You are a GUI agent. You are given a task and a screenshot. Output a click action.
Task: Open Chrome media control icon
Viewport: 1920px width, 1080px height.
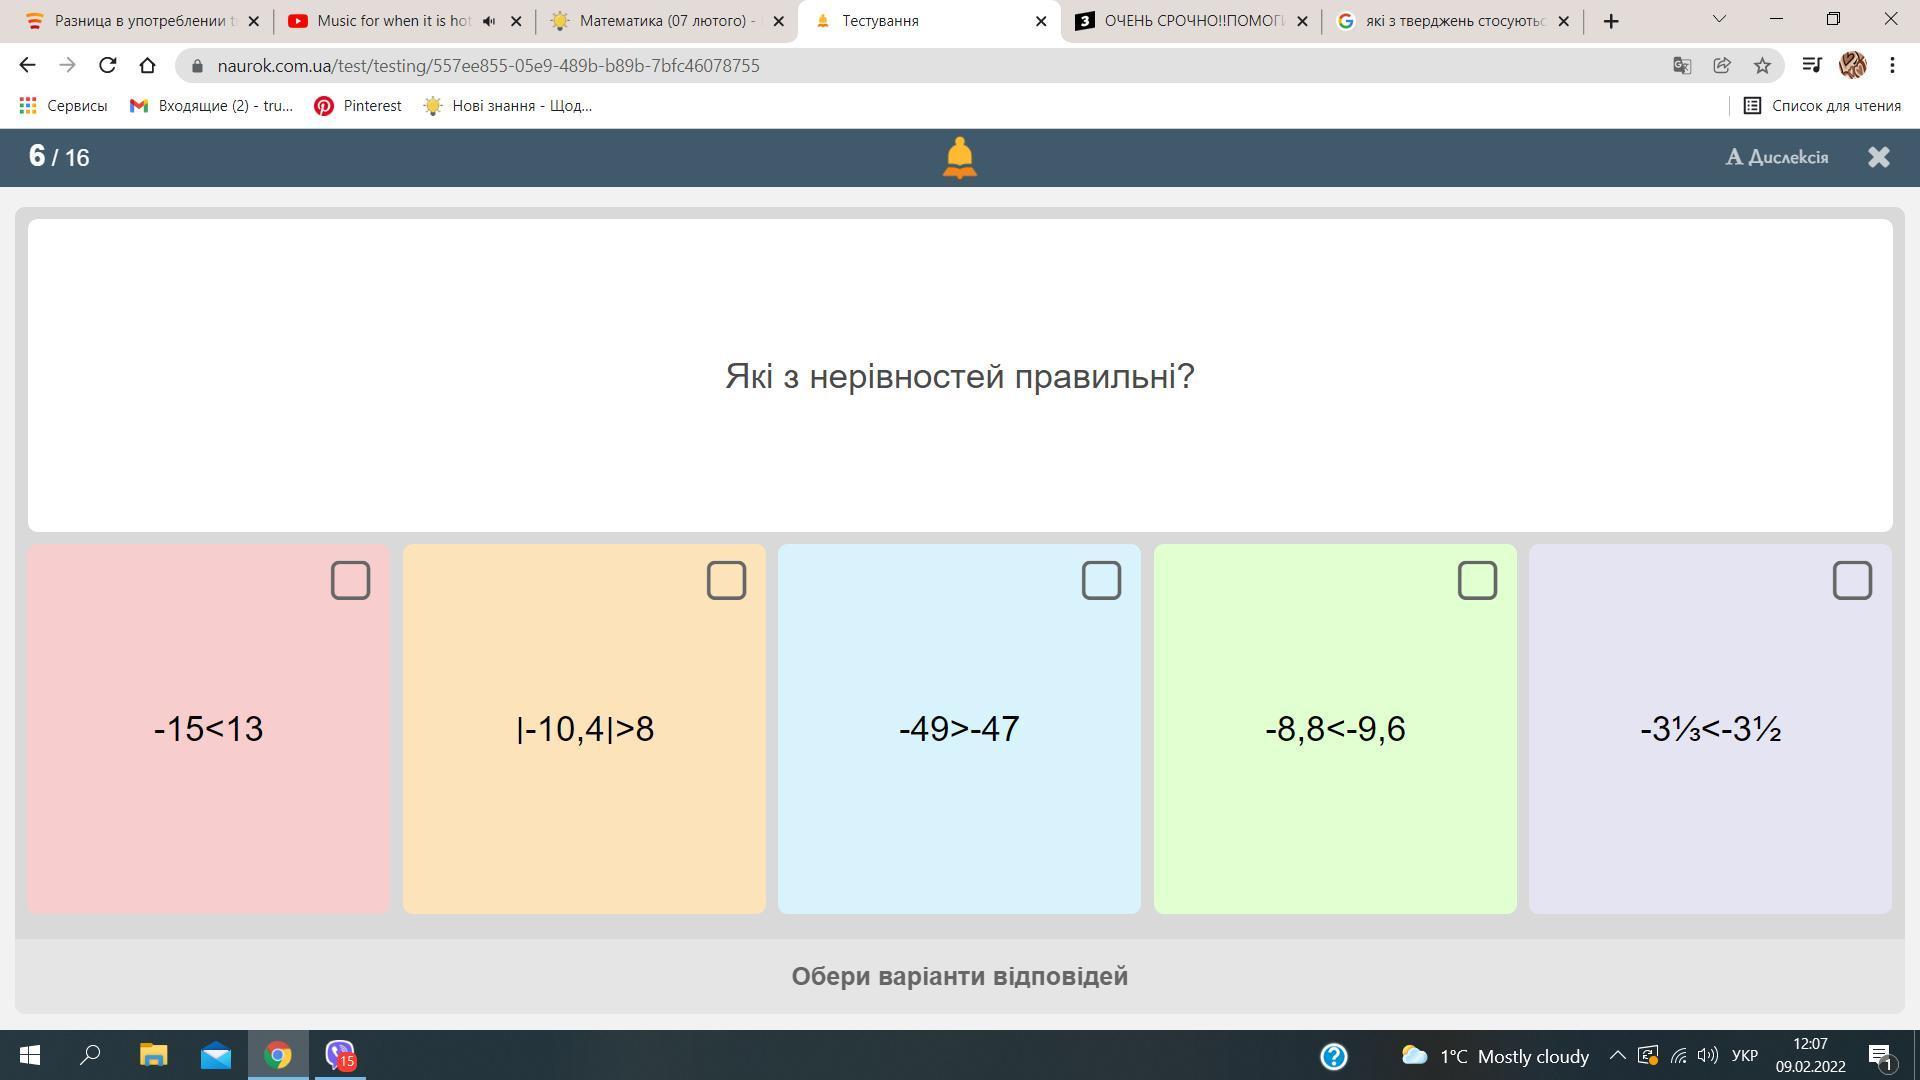pyautogui.click(x=1811, y=66)
